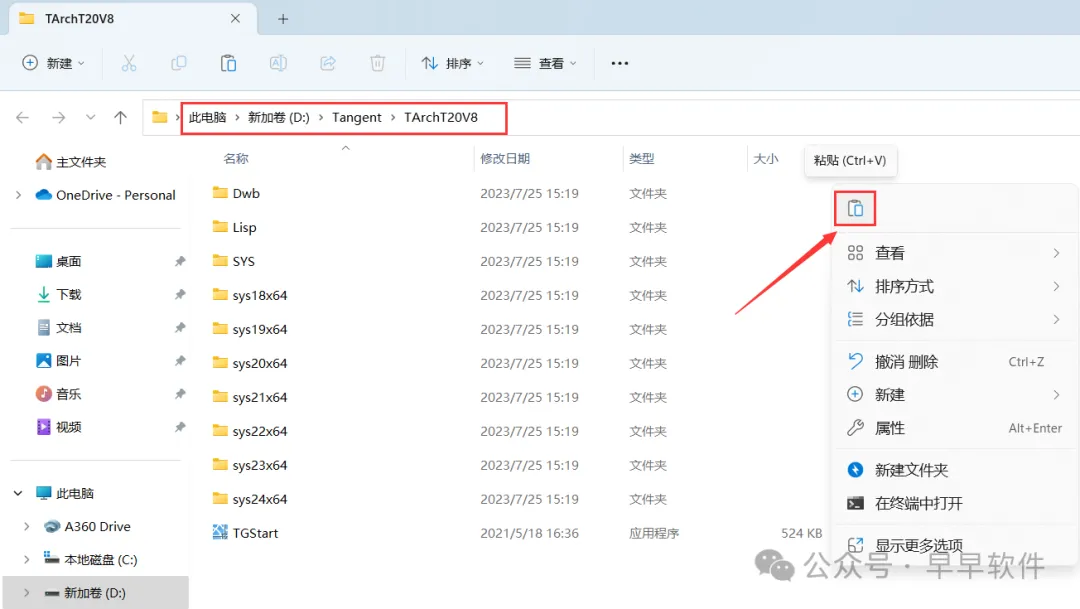Sort by 名称 column header
This screenshot has height=609, width=1080.
click(x=236, y=158)
